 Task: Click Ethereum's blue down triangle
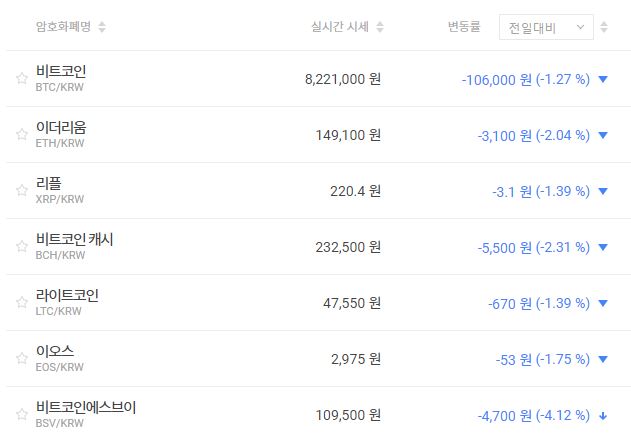[x=602, y=135]
